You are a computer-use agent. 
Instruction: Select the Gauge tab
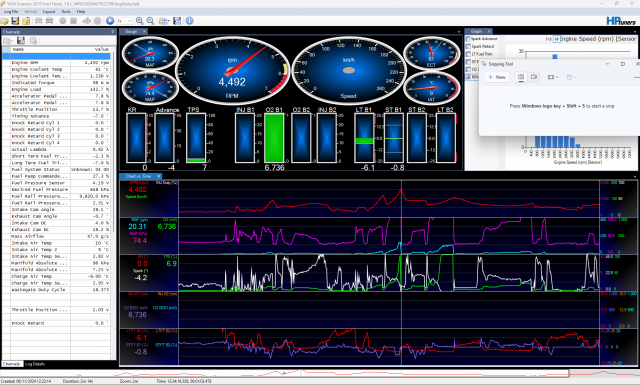tap(131, 31)
